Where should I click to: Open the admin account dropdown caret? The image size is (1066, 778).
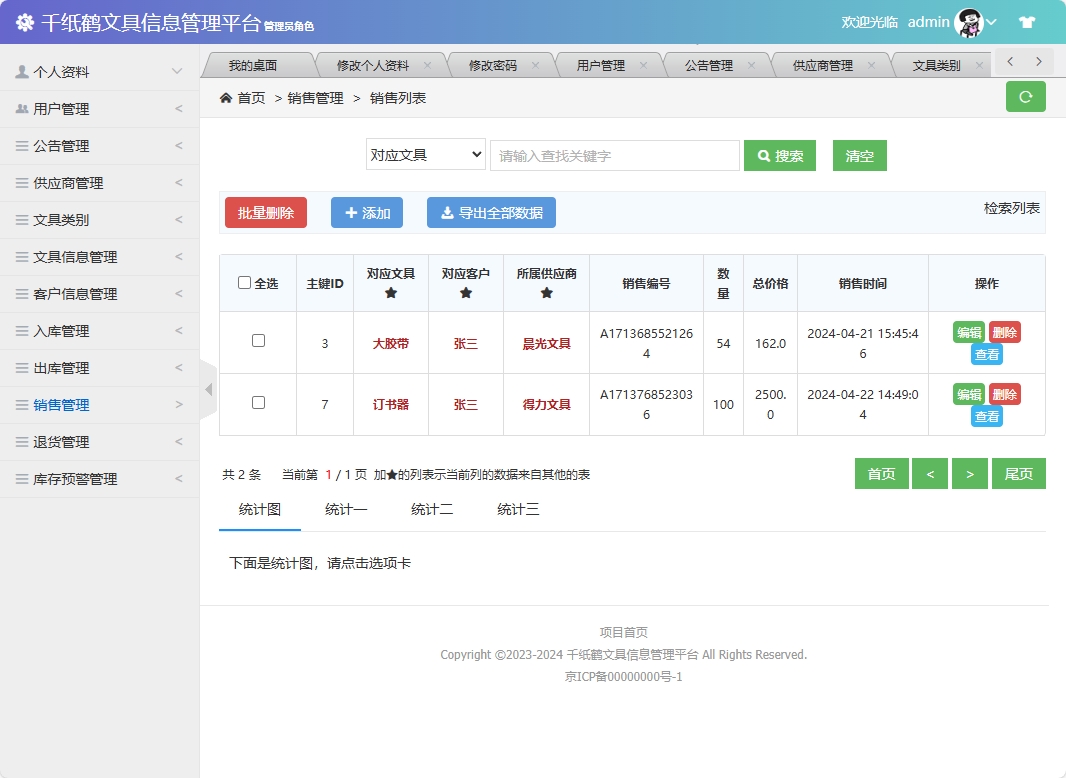pyautogui.click(x=990, y=21)
